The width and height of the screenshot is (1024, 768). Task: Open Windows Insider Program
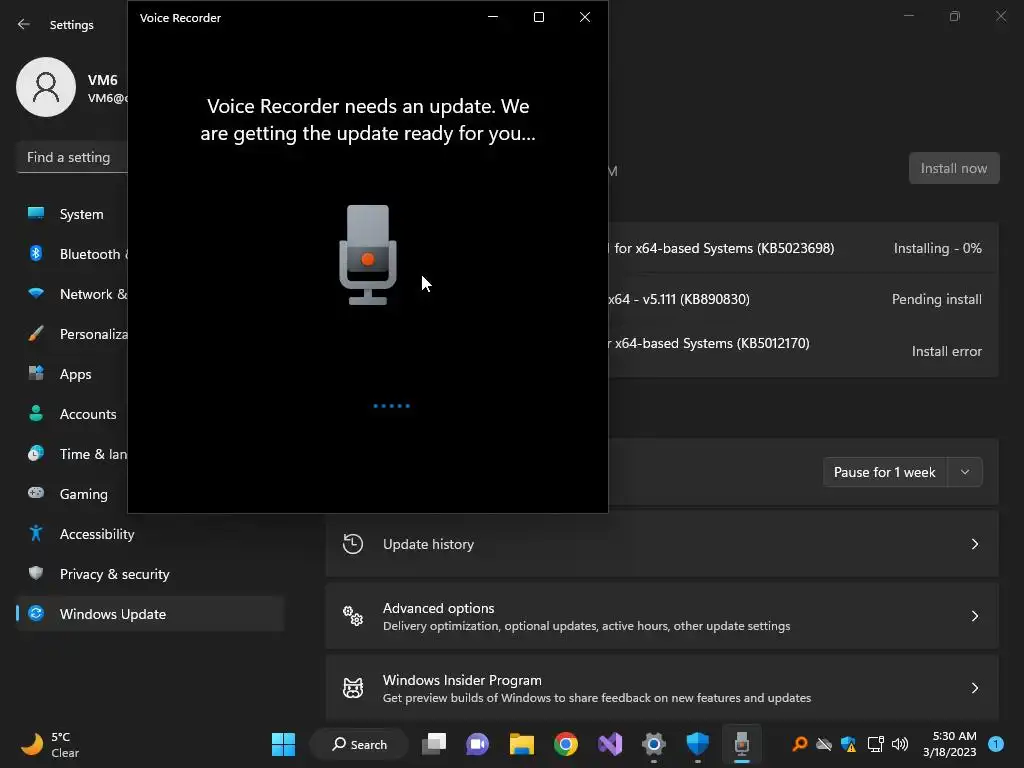662,688
